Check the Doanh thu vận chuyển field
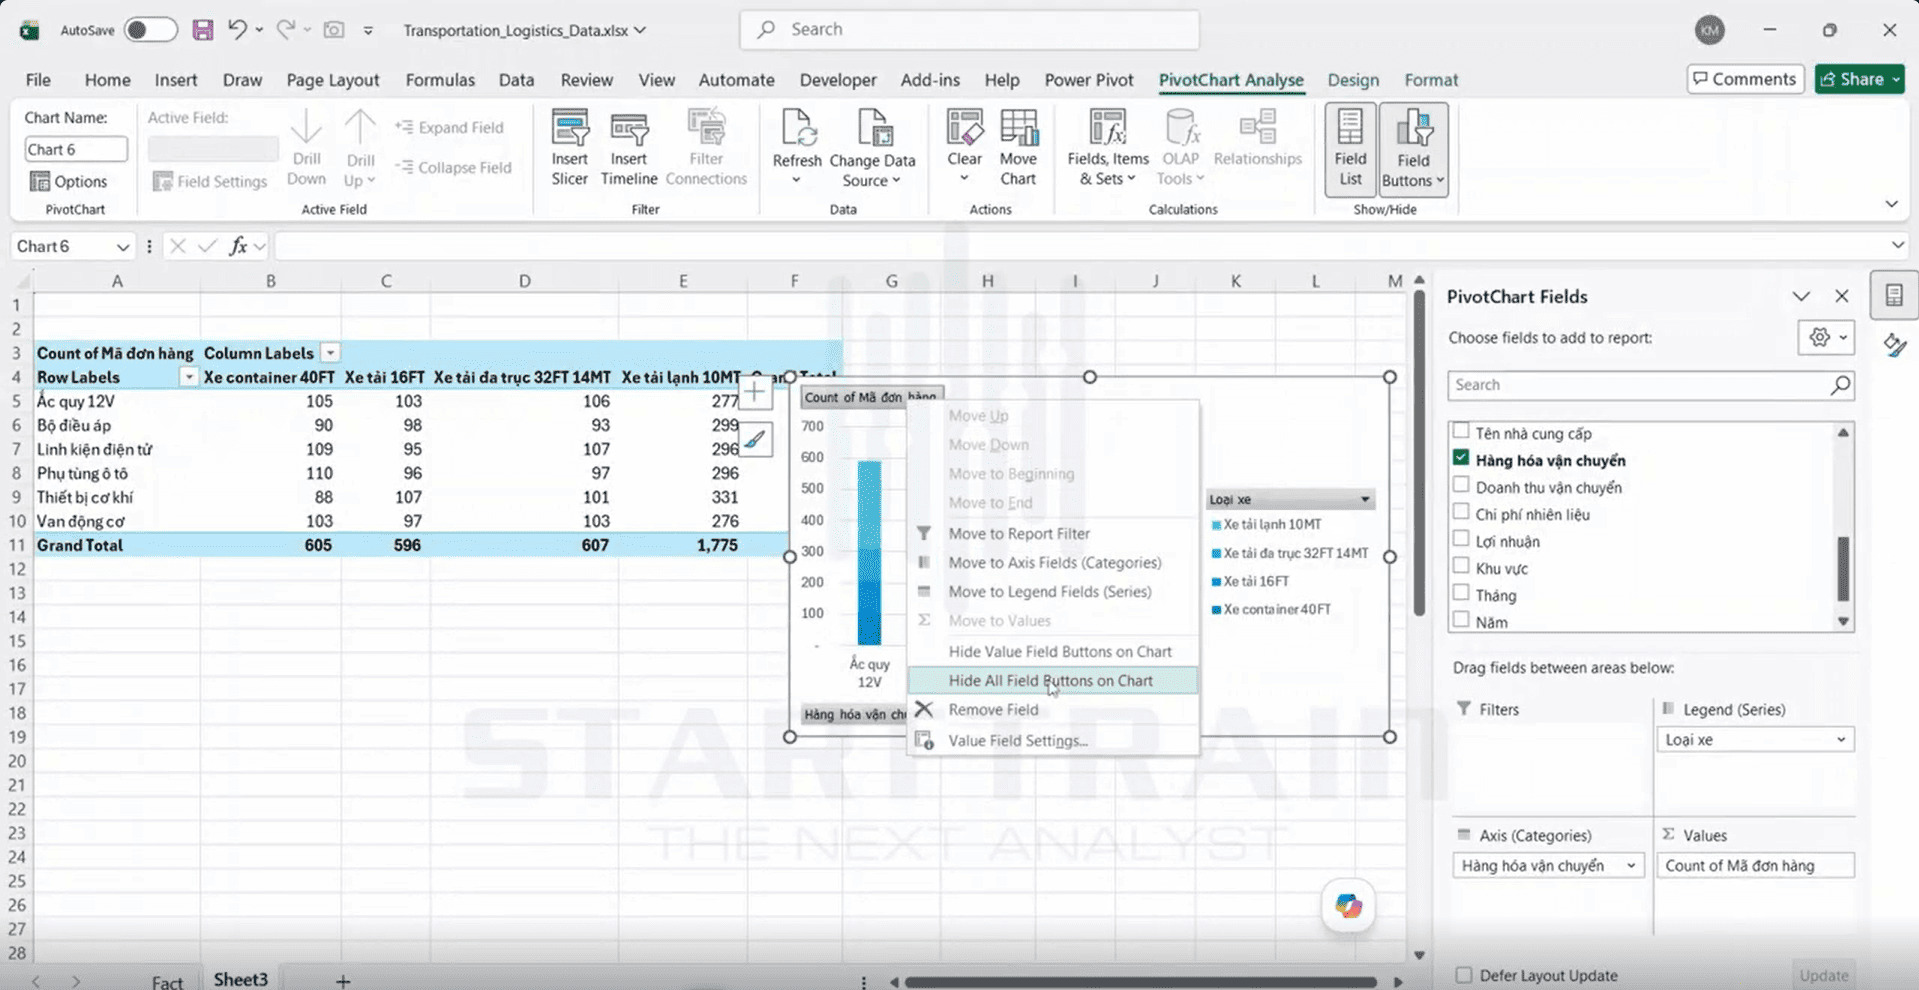Screen dimensions: 1919x990 pos(1461,485)
